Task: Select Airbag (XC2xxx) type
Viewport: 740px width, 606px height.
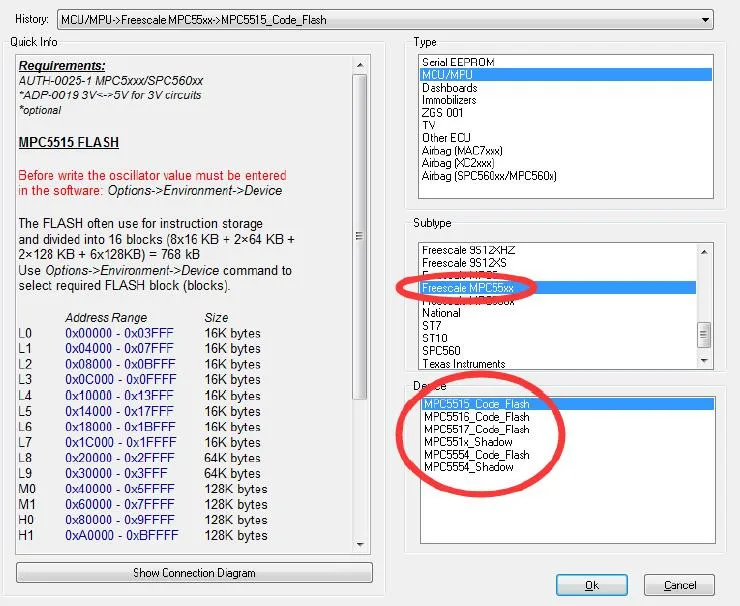Action: [458, 163]
